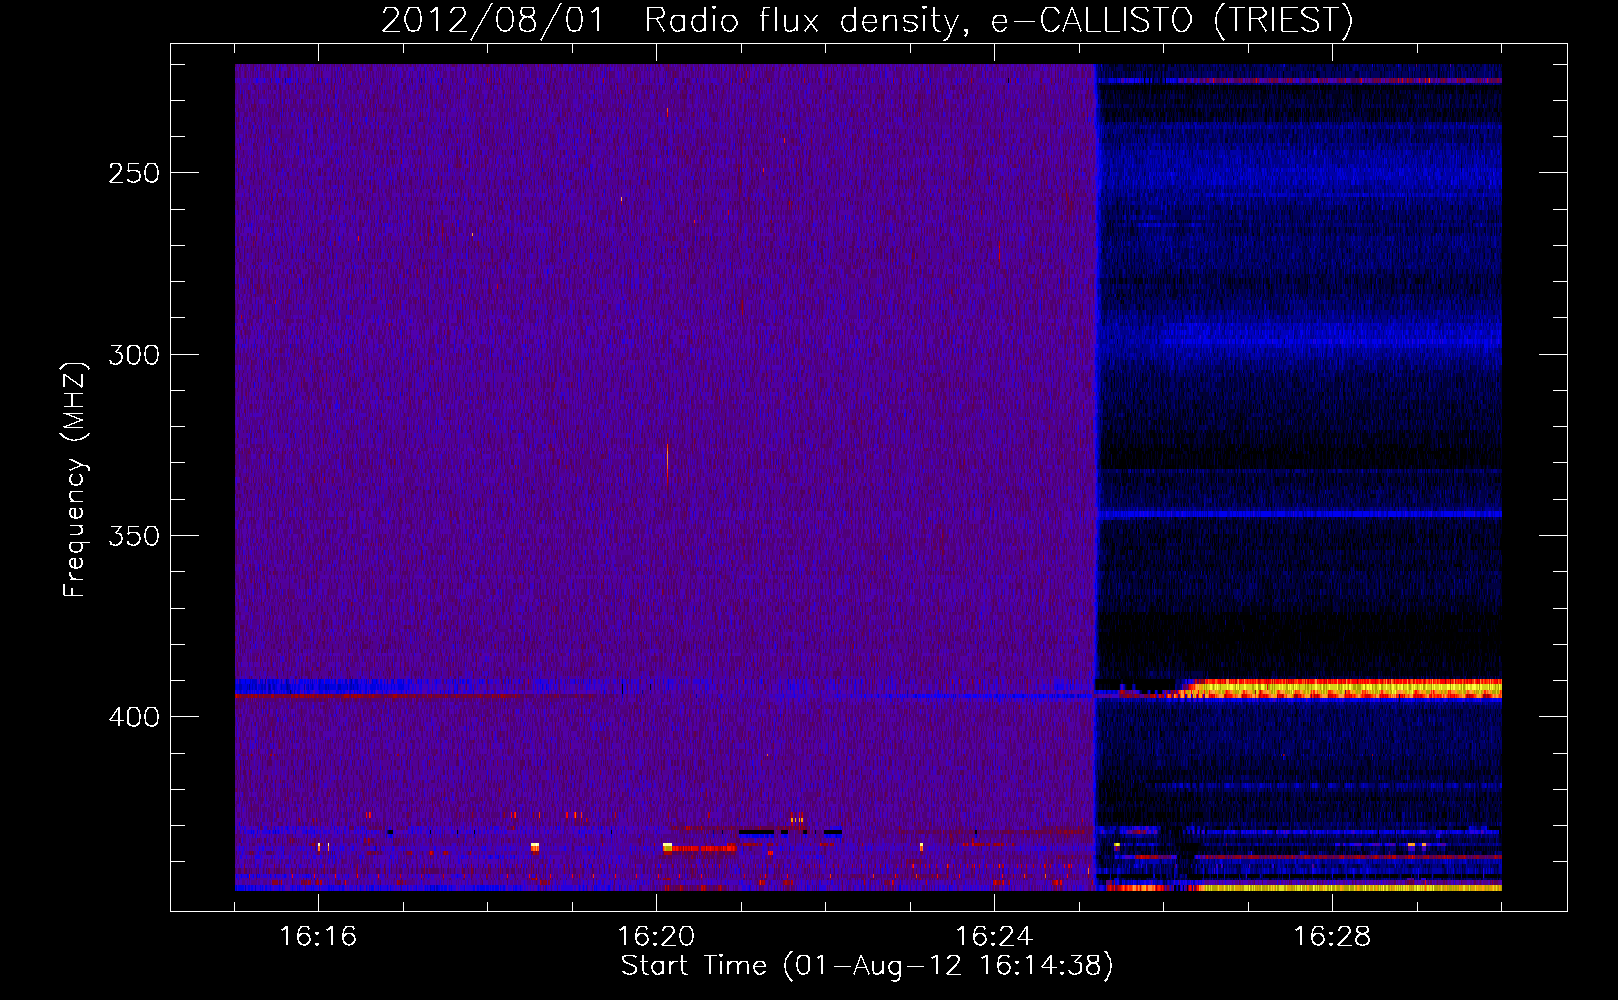Click the 350 frequency tick label
Screen dimensions: 1618x1000
(x=134, y=536)
